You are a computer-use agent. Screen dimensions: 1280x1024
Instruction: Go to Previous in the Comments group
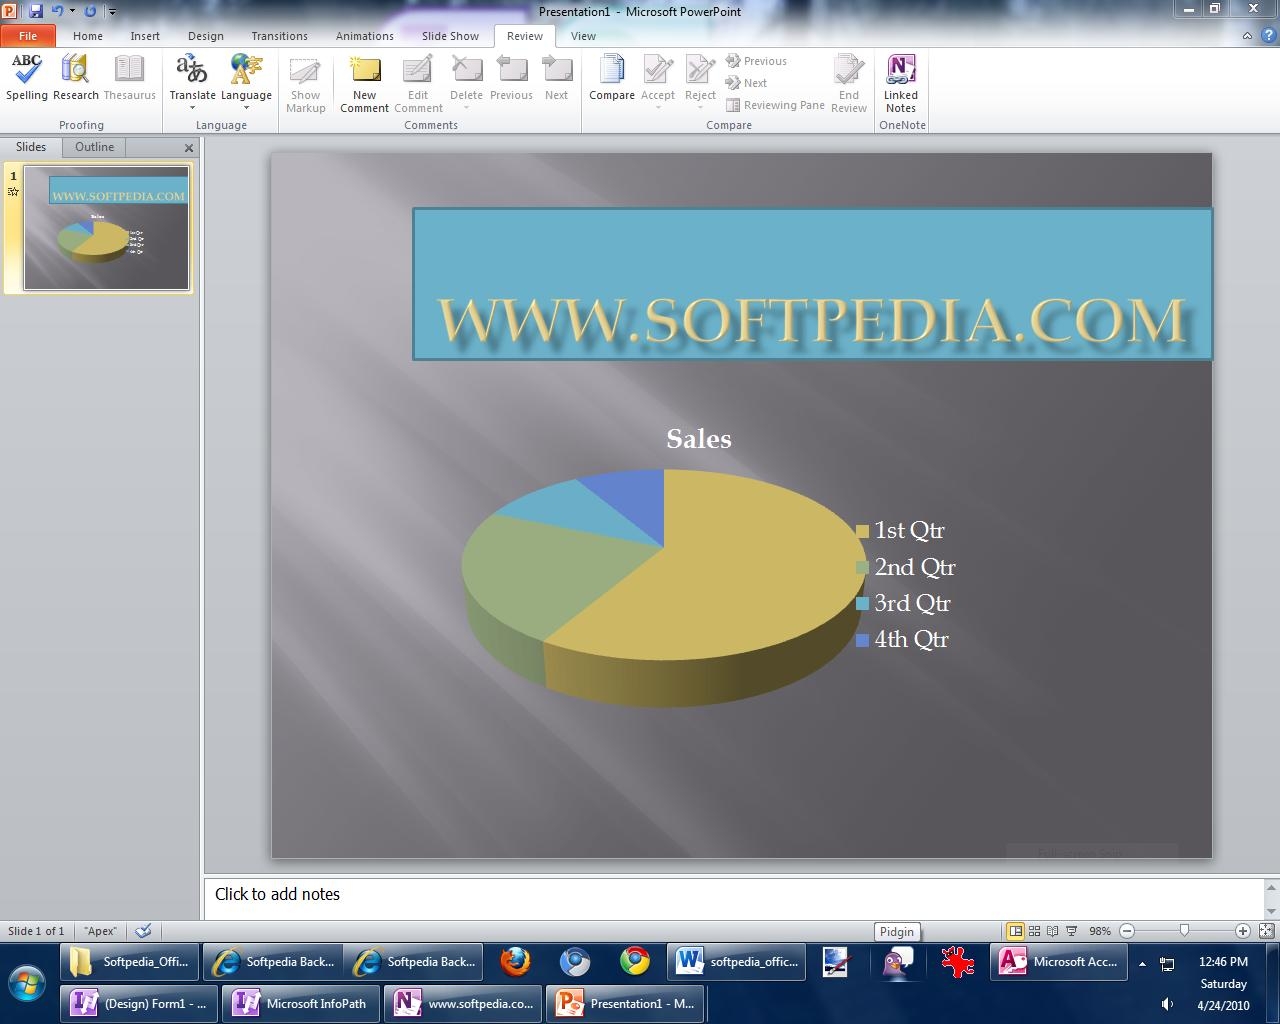511,78
